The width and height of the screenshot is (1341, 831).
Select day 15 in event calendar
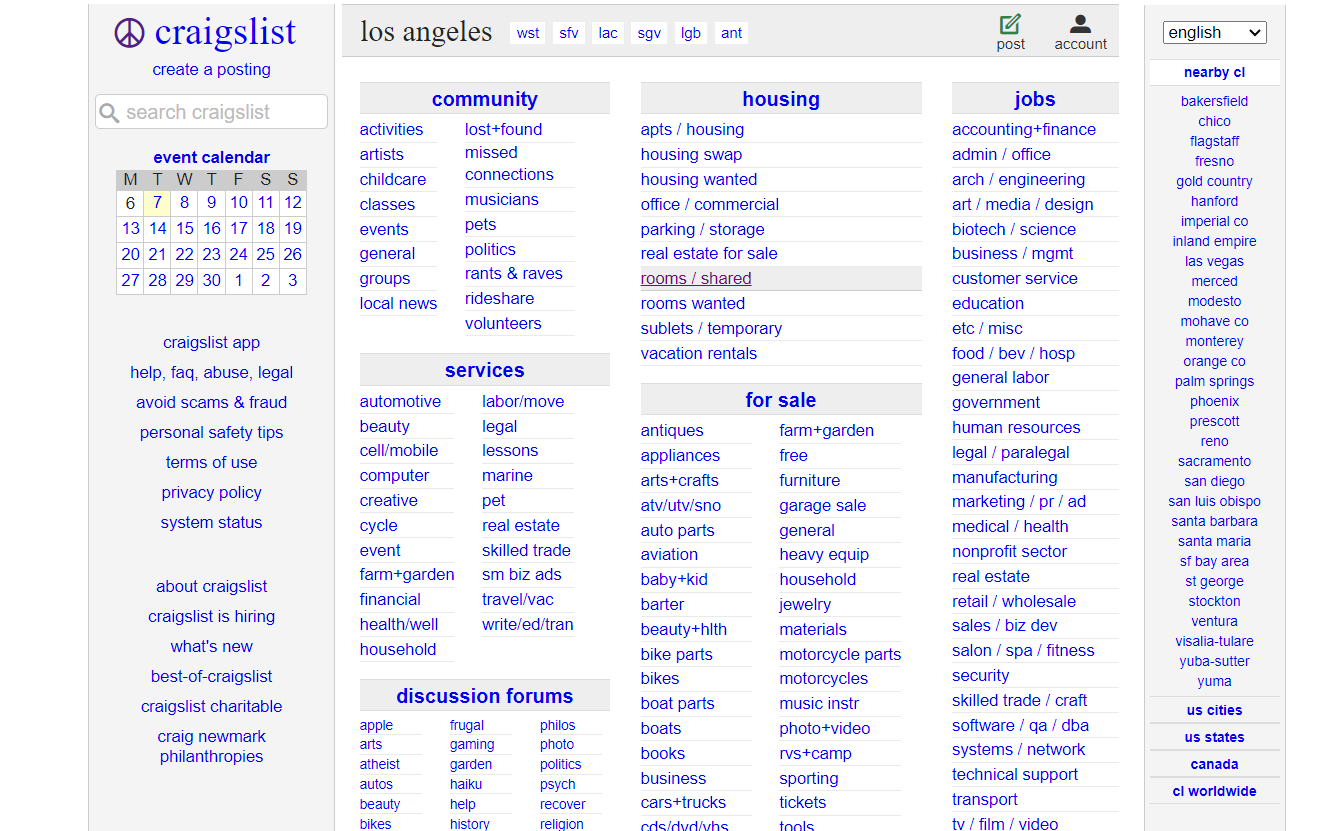coord(185,228)
